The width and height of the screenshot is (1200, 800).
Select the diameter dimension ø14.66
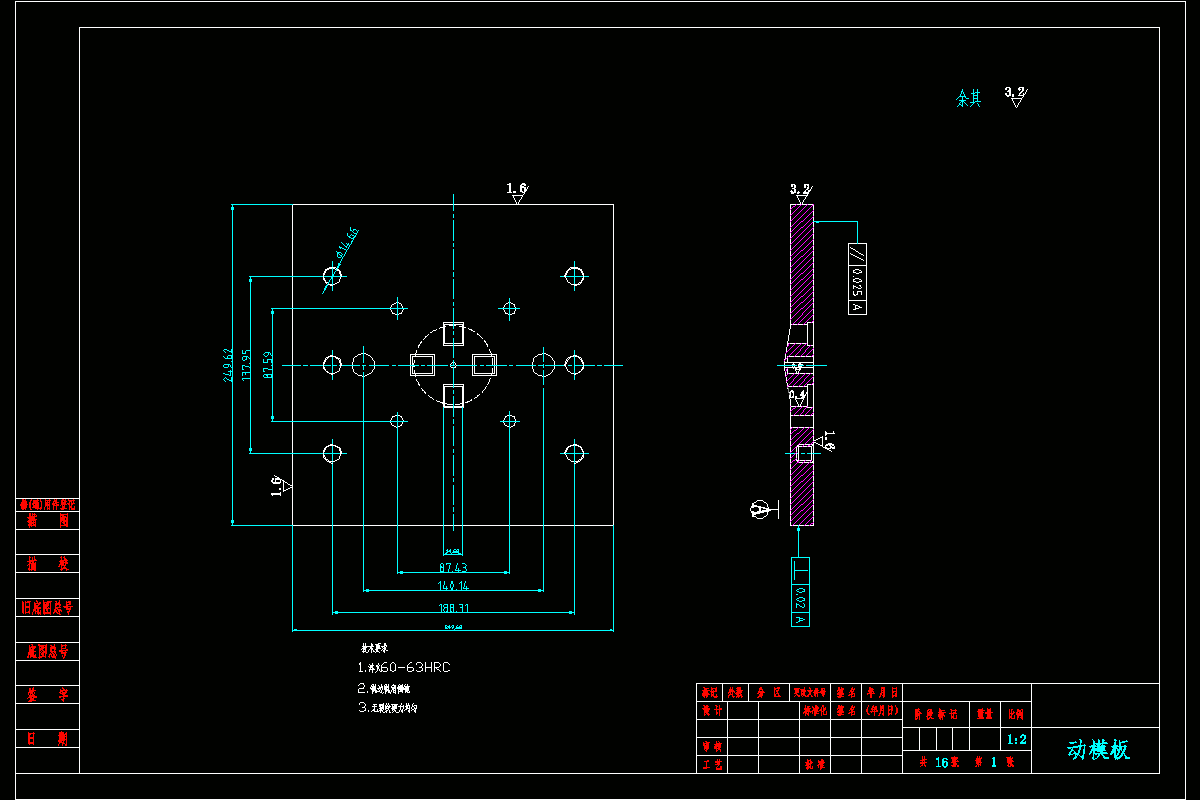[349, 242]
